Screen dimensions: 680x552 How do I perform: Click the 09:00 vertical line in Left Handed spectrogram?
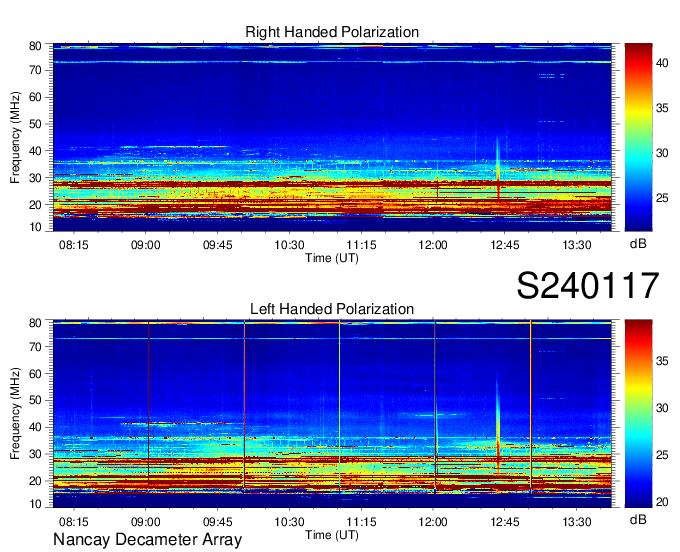click(x=148, y=407)
